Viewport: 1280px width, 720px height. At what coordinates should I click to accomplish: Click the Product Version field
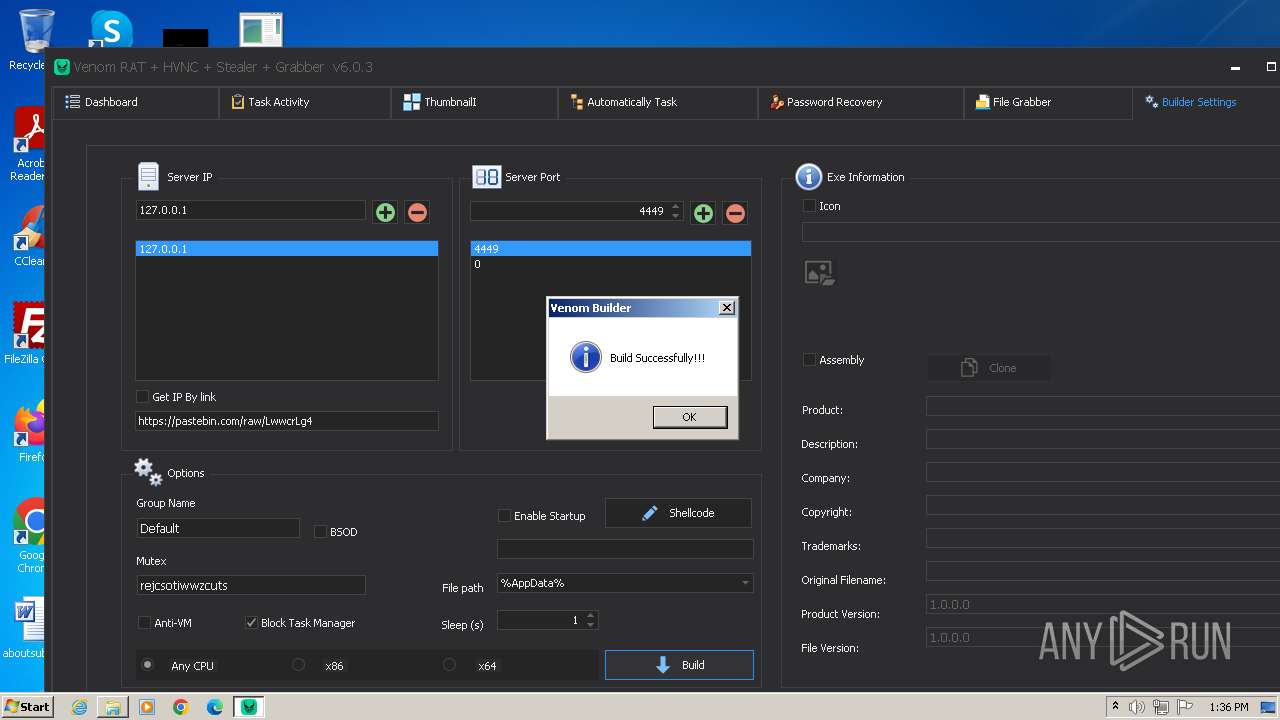[x=1102, y=605]
